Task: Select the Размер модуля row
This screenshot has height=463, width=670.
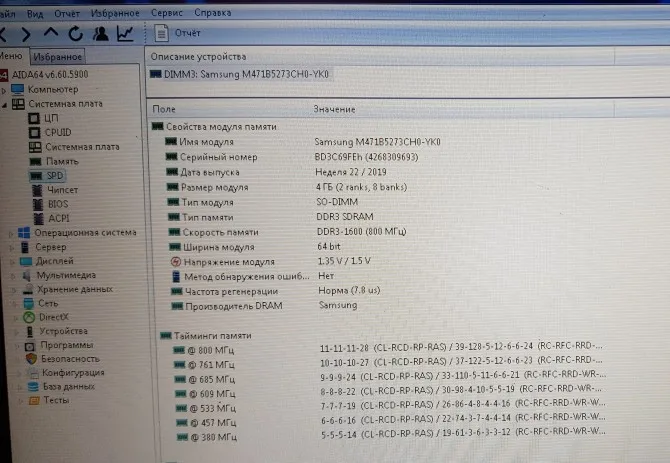Action: [x=287, y=188]
